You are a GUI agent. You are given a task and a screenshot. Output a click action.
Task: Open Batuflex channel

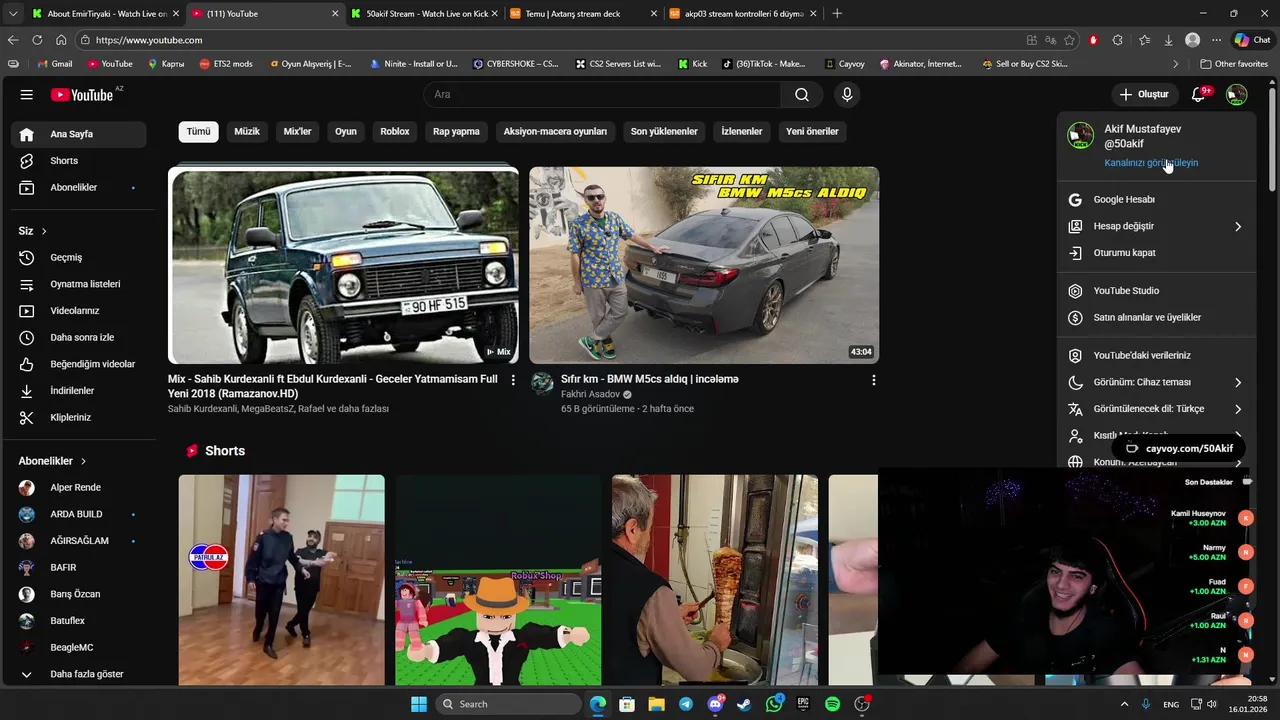pos(79,621)
